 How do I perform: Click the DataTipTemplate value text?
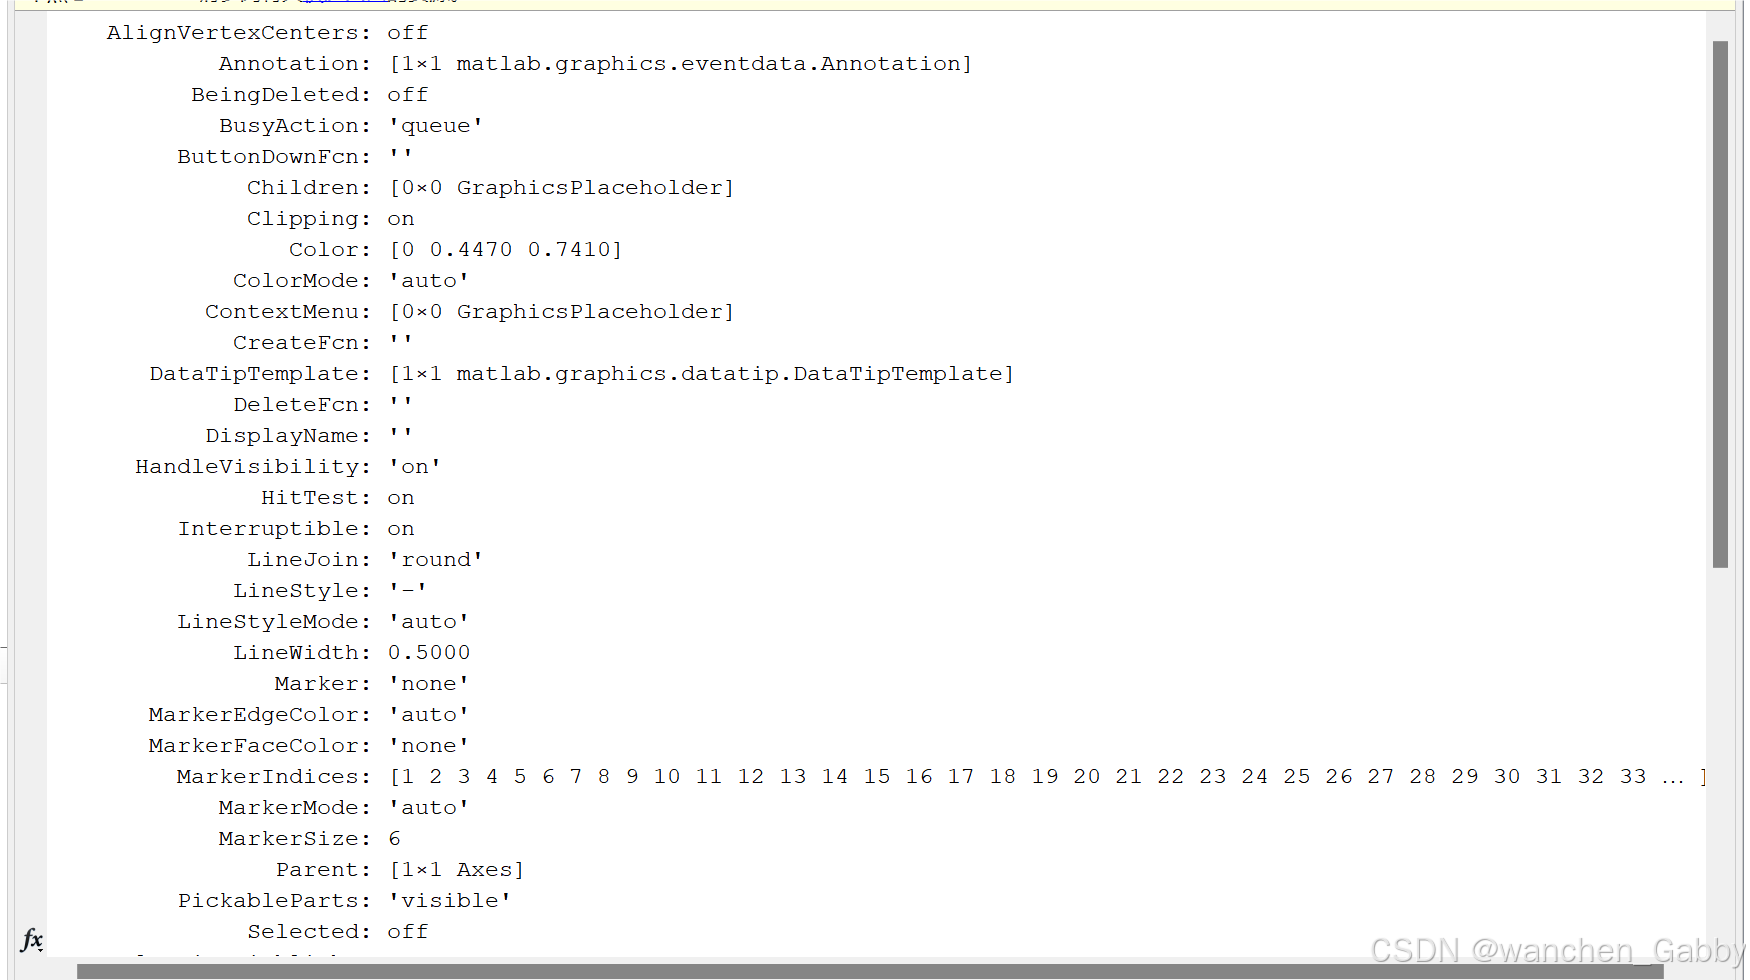(x=701, y=374)
